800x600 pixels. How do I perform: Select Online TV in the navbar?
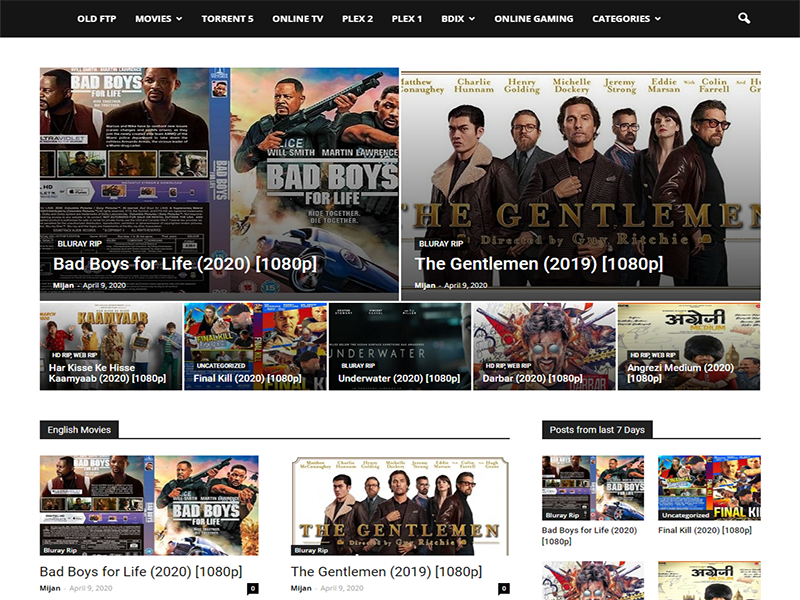(x=297, y=19)
